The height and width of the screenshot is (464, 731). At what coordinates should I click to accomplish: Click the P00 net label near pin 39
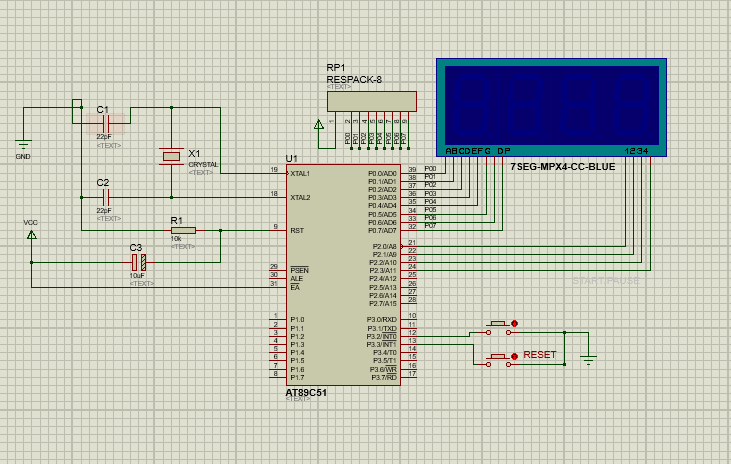tap(430, 169)
